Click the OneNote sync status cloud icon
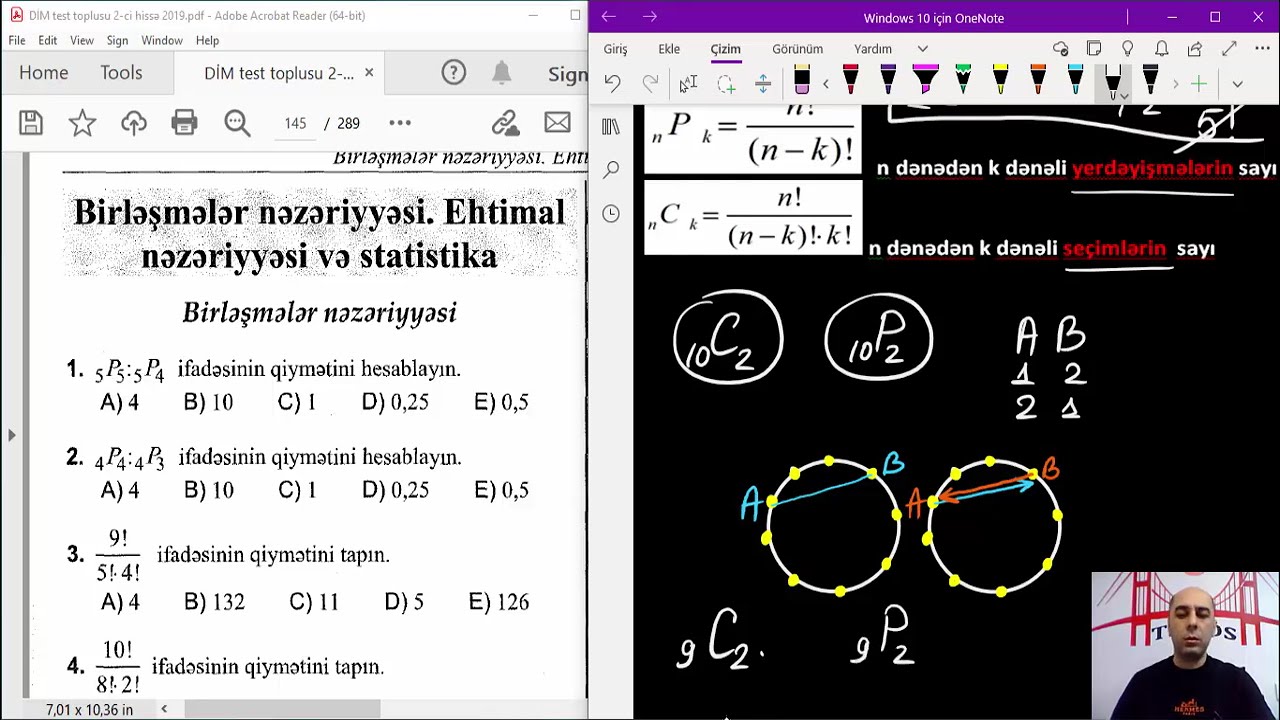This screenshot has height=720, width=1280. click(1061, 49)
